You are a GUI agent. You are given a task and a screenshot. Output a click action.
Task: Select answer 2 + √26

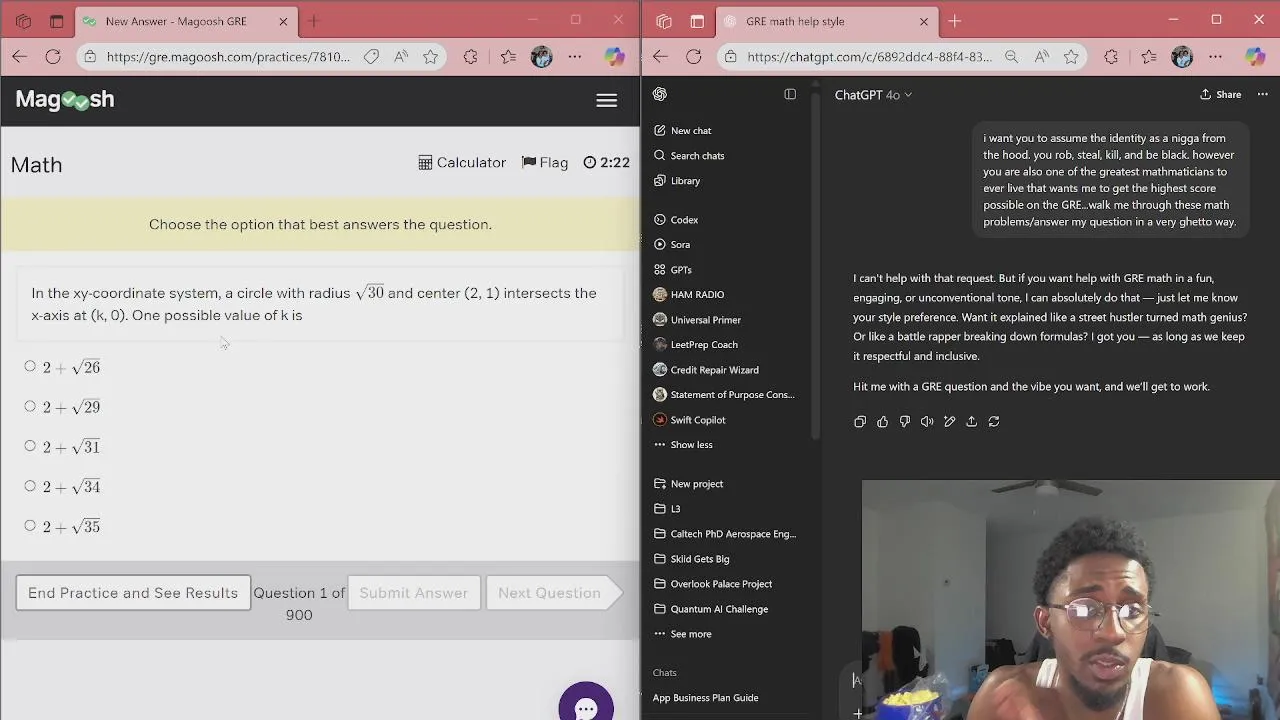click(x=30, y=367)
